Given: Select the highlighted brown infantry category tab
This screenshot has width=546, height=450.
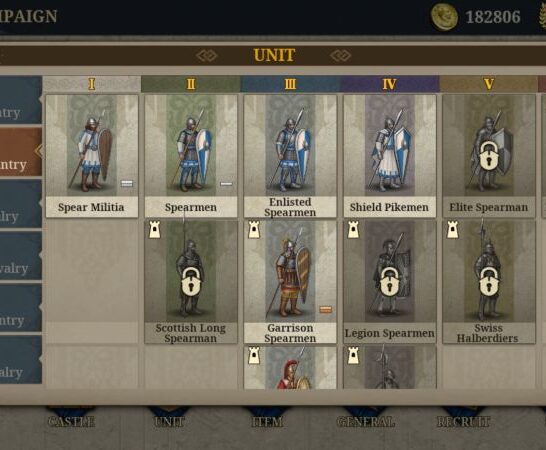Looking at the screenshot, I should click(x=20, y=152).
